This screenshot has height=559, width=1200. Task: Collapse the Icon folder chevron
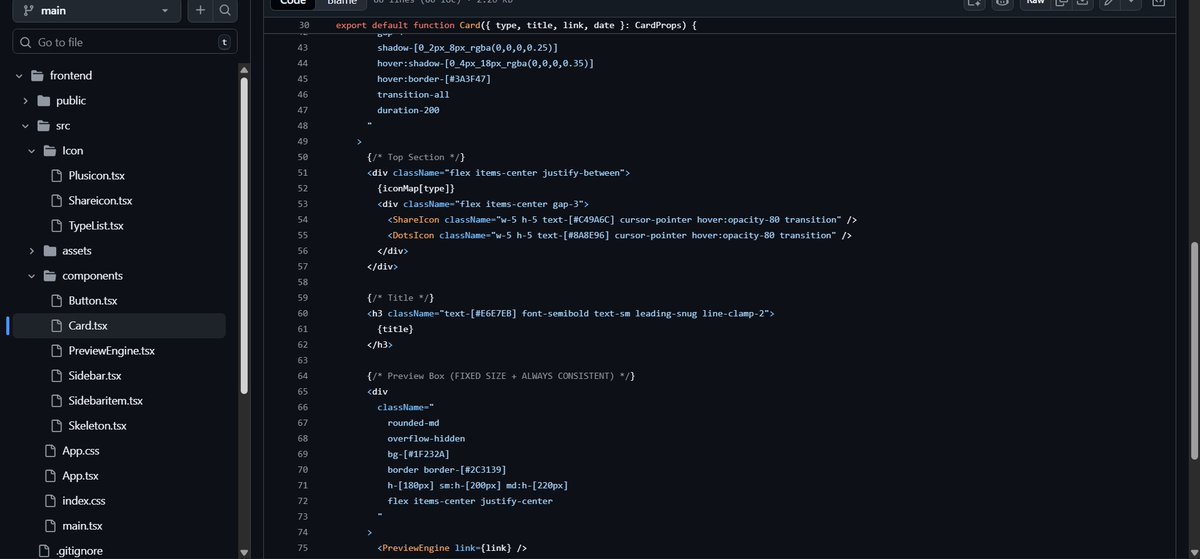click(31, 151)
